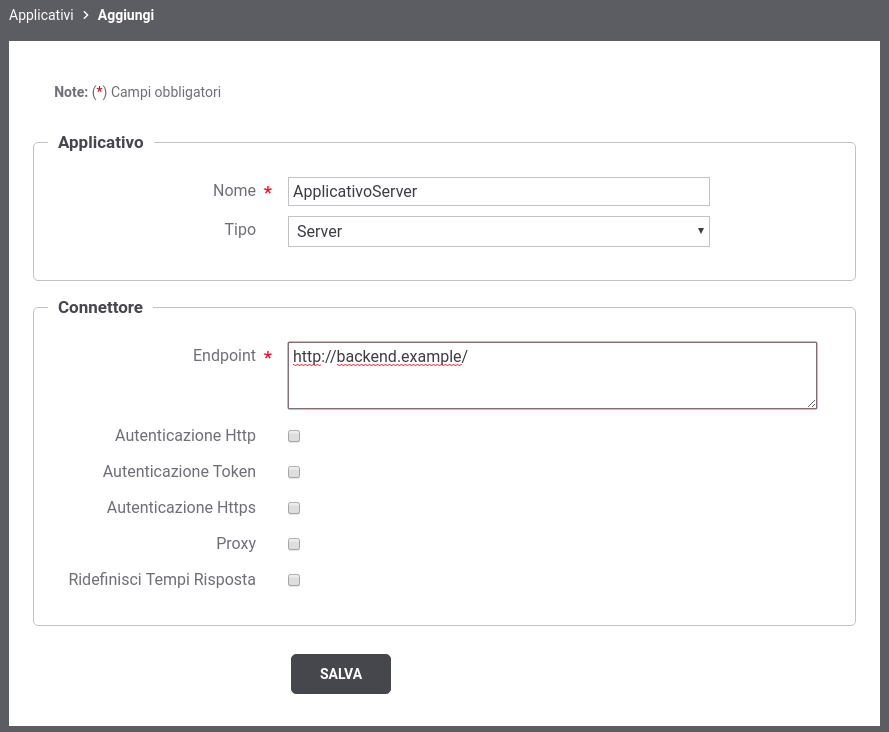Click the Tipo field label
889x732 pixels.
(x=240, y=230)
